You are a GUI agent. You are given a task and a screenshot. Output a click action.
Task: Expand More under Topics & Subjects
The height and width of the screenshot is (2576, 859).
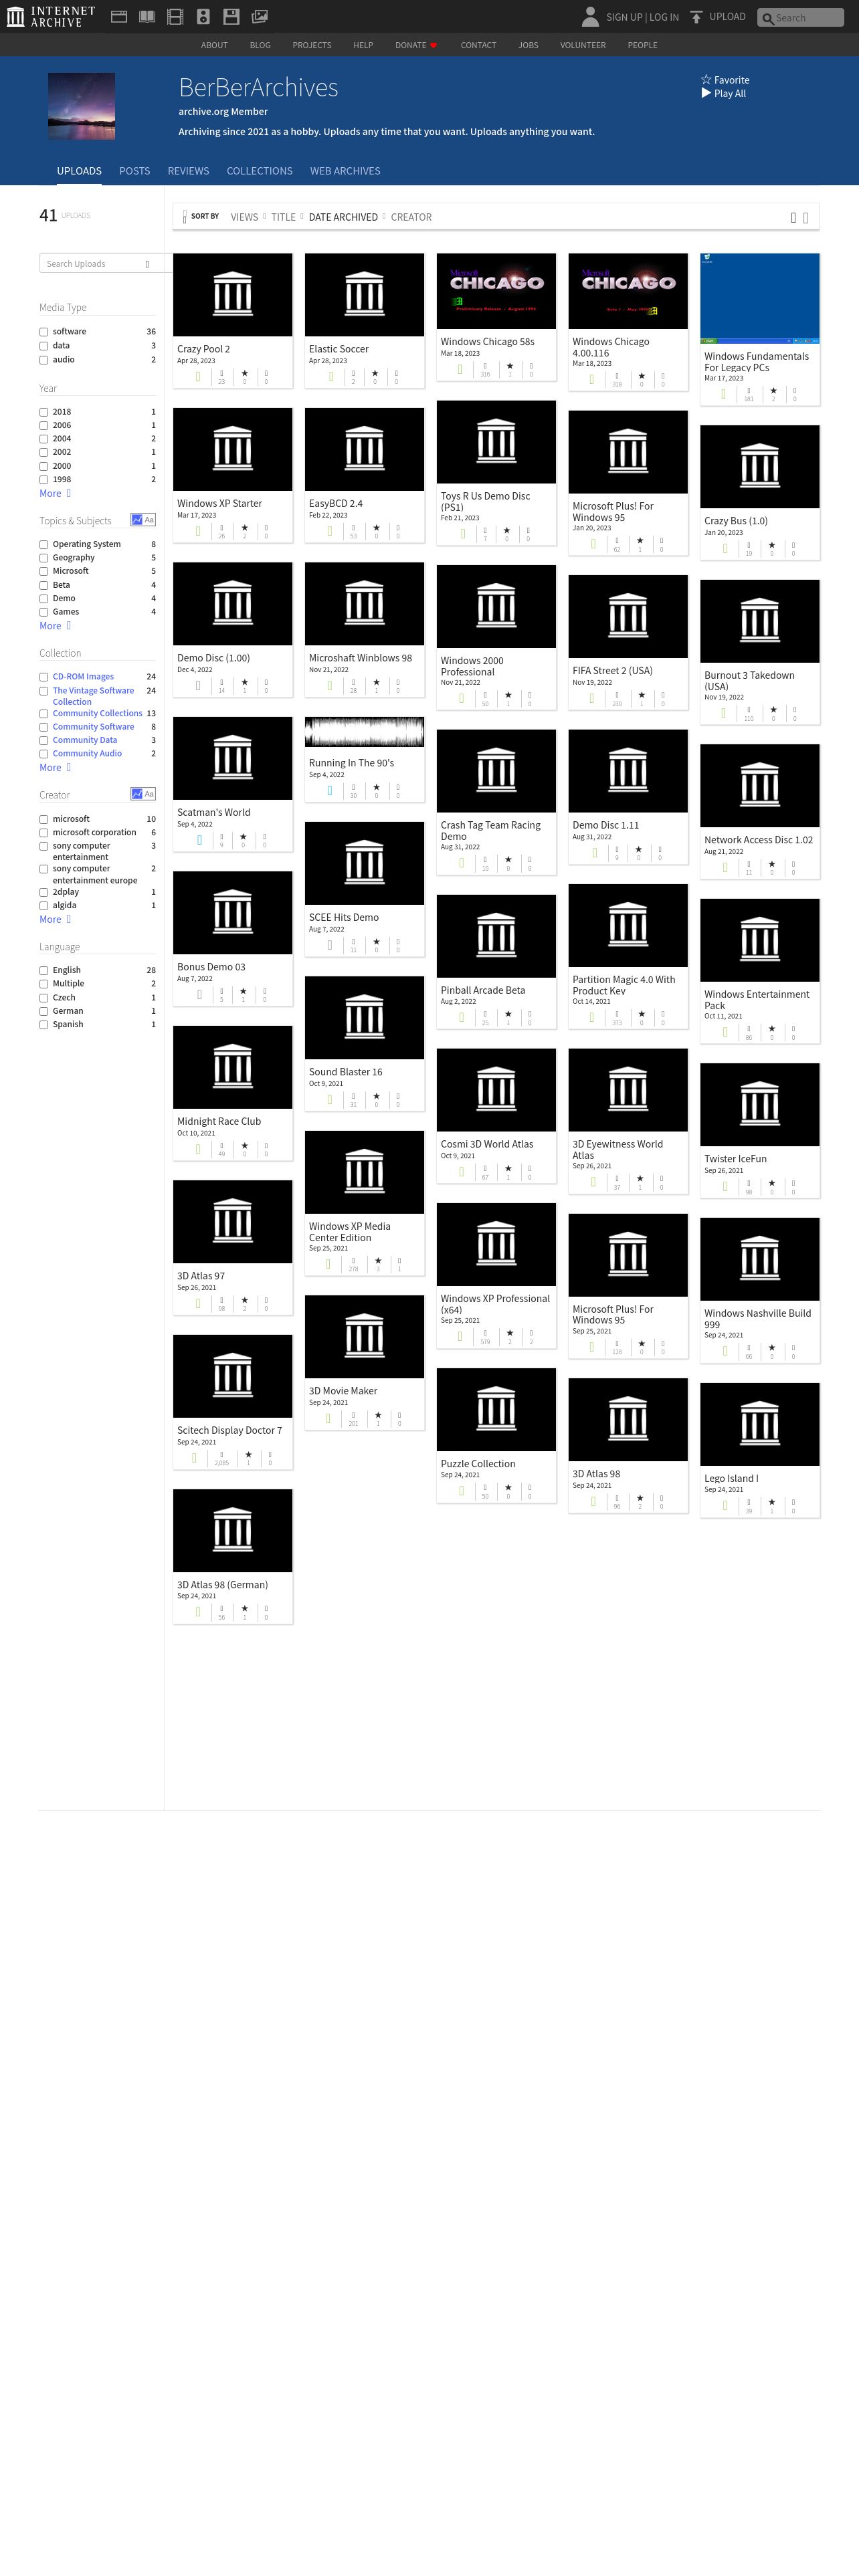55,626
